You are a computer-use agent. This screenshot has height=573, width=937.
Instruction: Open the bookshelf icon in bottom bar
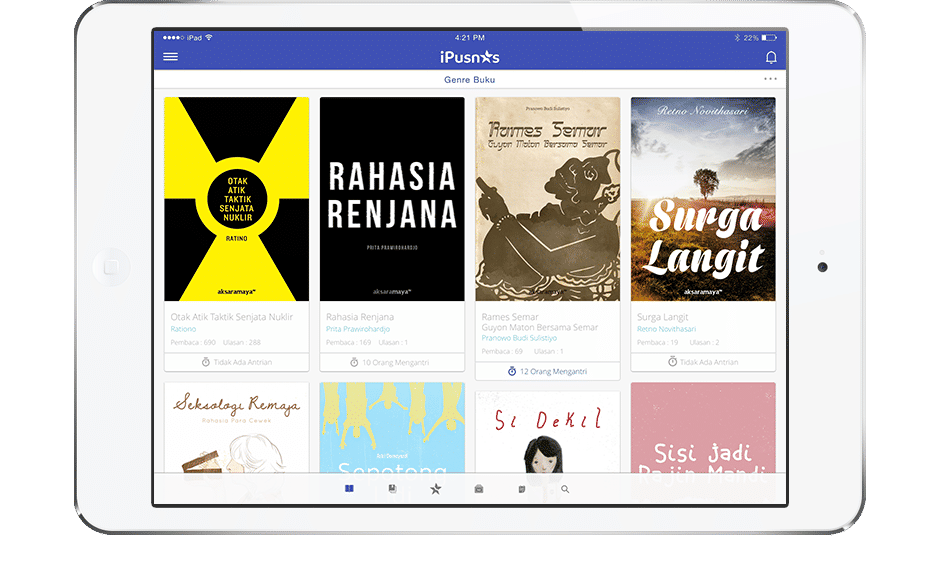click(393, 489)
